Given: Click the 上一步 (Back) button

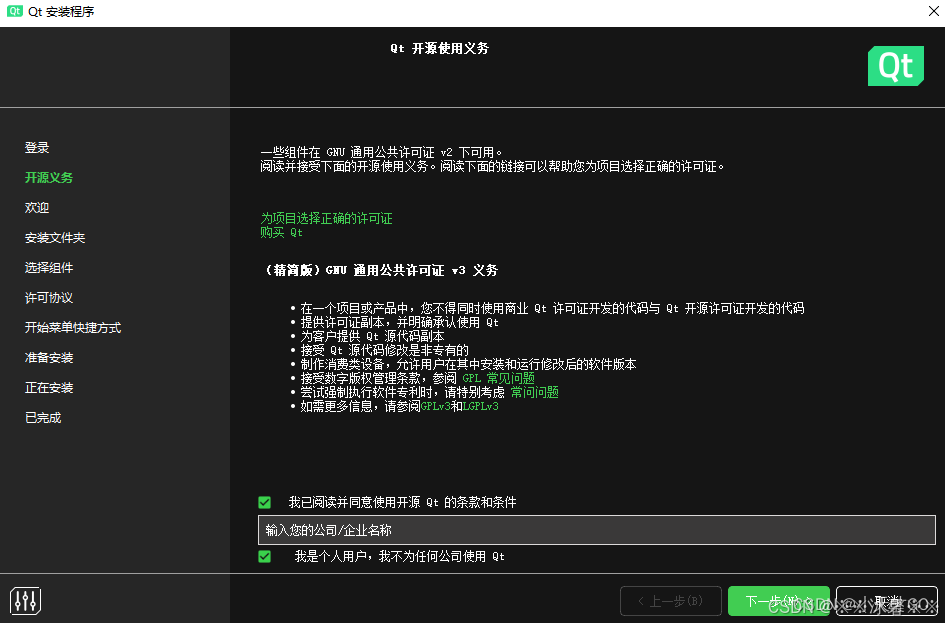Looking at the screenshot, I should point(671,601).
